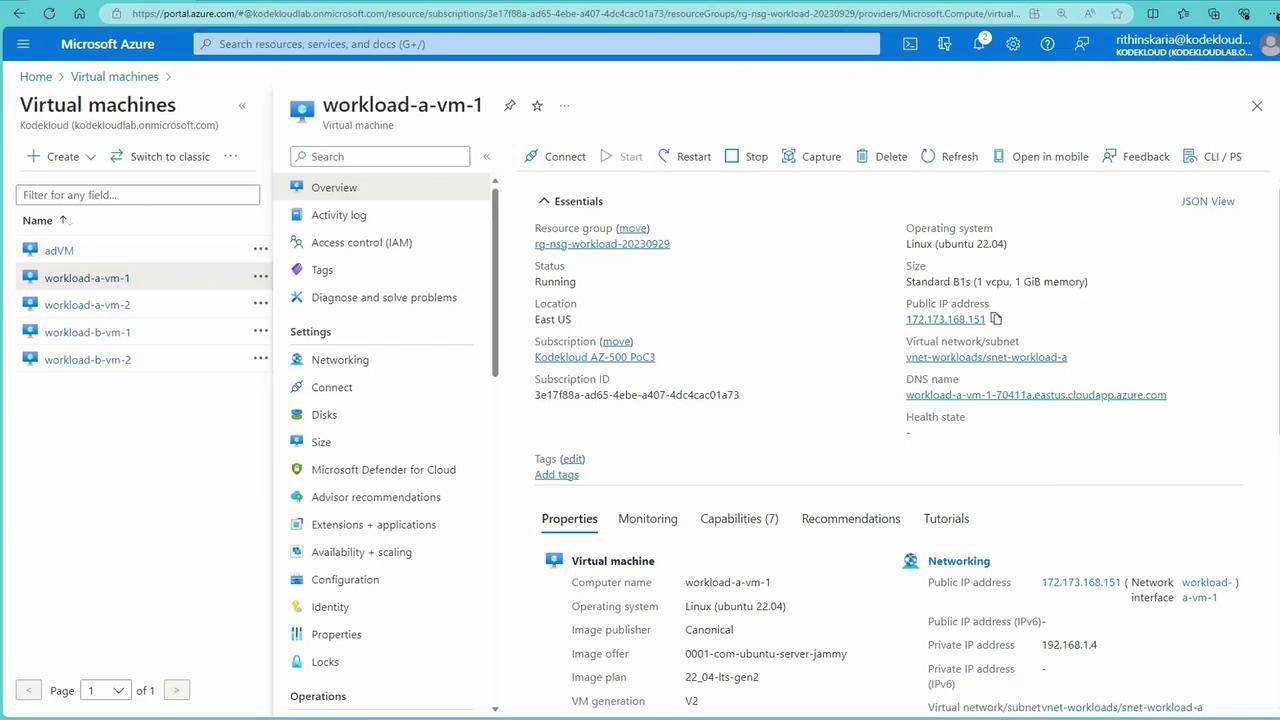The height and width of the screenshot is (720, 1280).
Task: Go to browser home page
Action: pos(80,14)
